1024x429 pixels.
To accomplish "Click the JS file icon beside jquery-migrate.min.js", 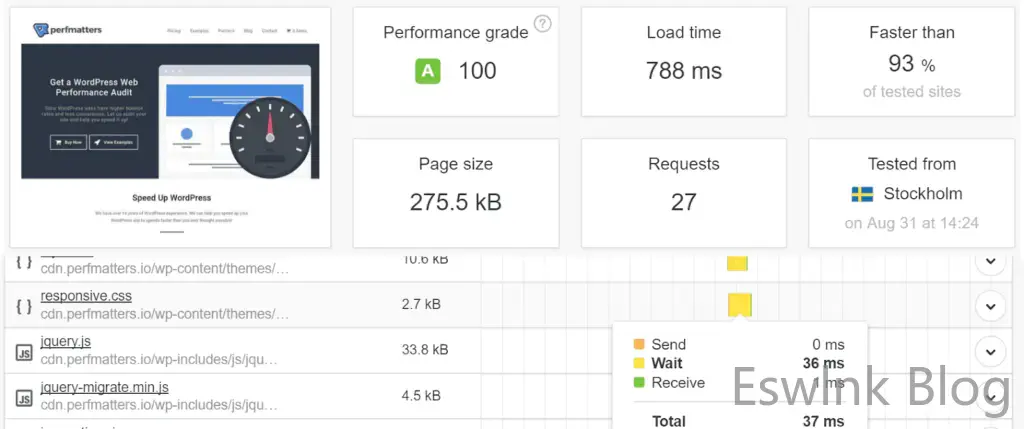I will [x=24, y=397].
